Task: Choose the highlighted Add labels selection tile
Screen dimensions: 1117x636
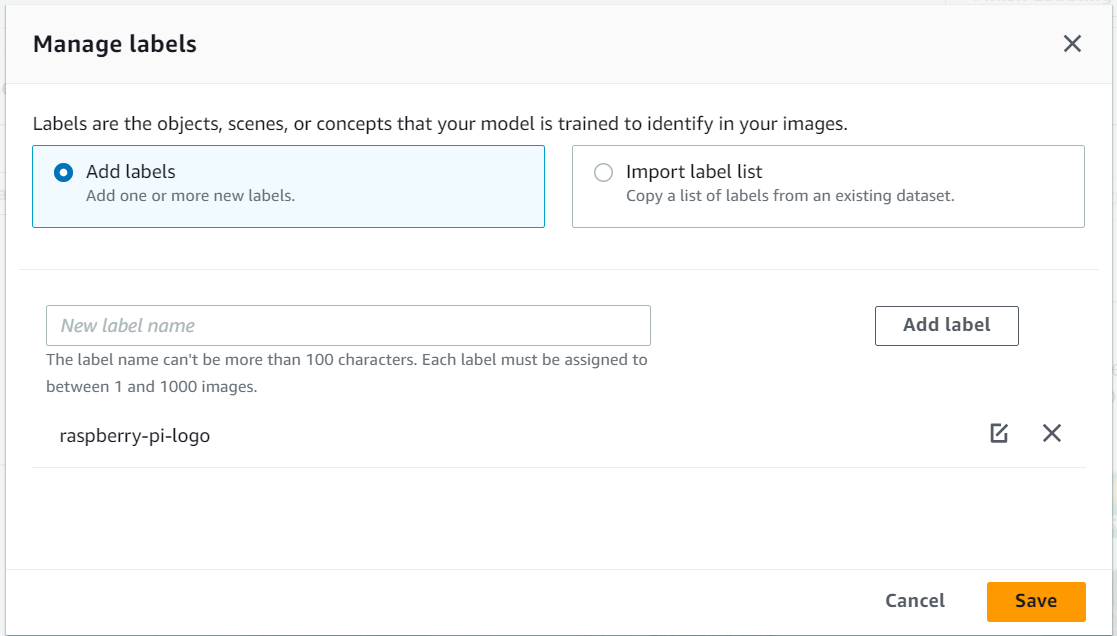Action: (x=289, y=187)
